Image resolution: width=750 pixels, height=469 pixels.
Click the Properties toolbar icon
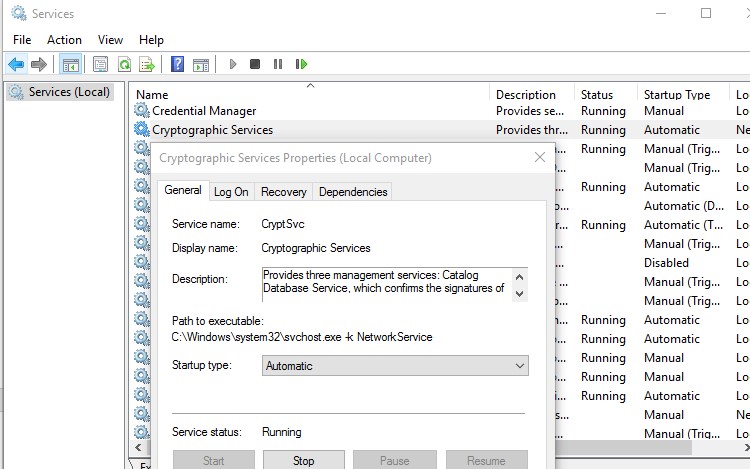click(x=100, y=64)
